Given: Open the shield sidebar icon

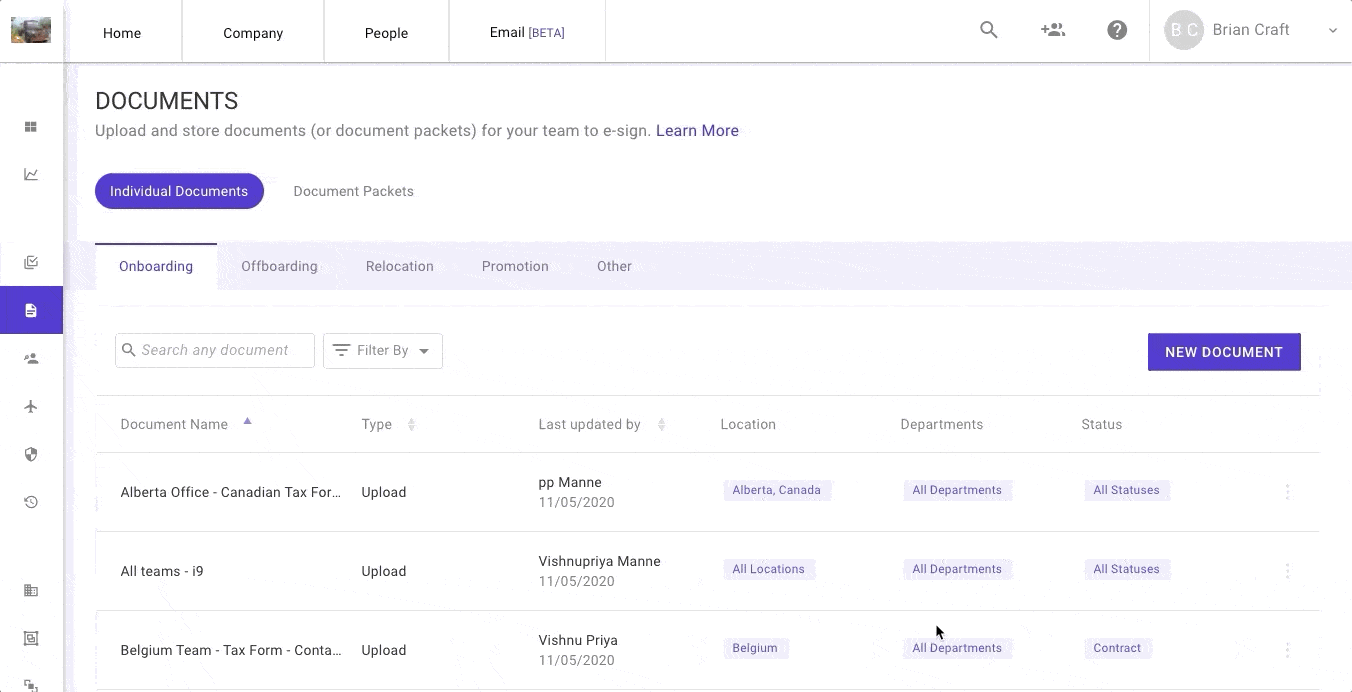Looking at the screenshot, I should pyautogui.click(x=31, y=454).
